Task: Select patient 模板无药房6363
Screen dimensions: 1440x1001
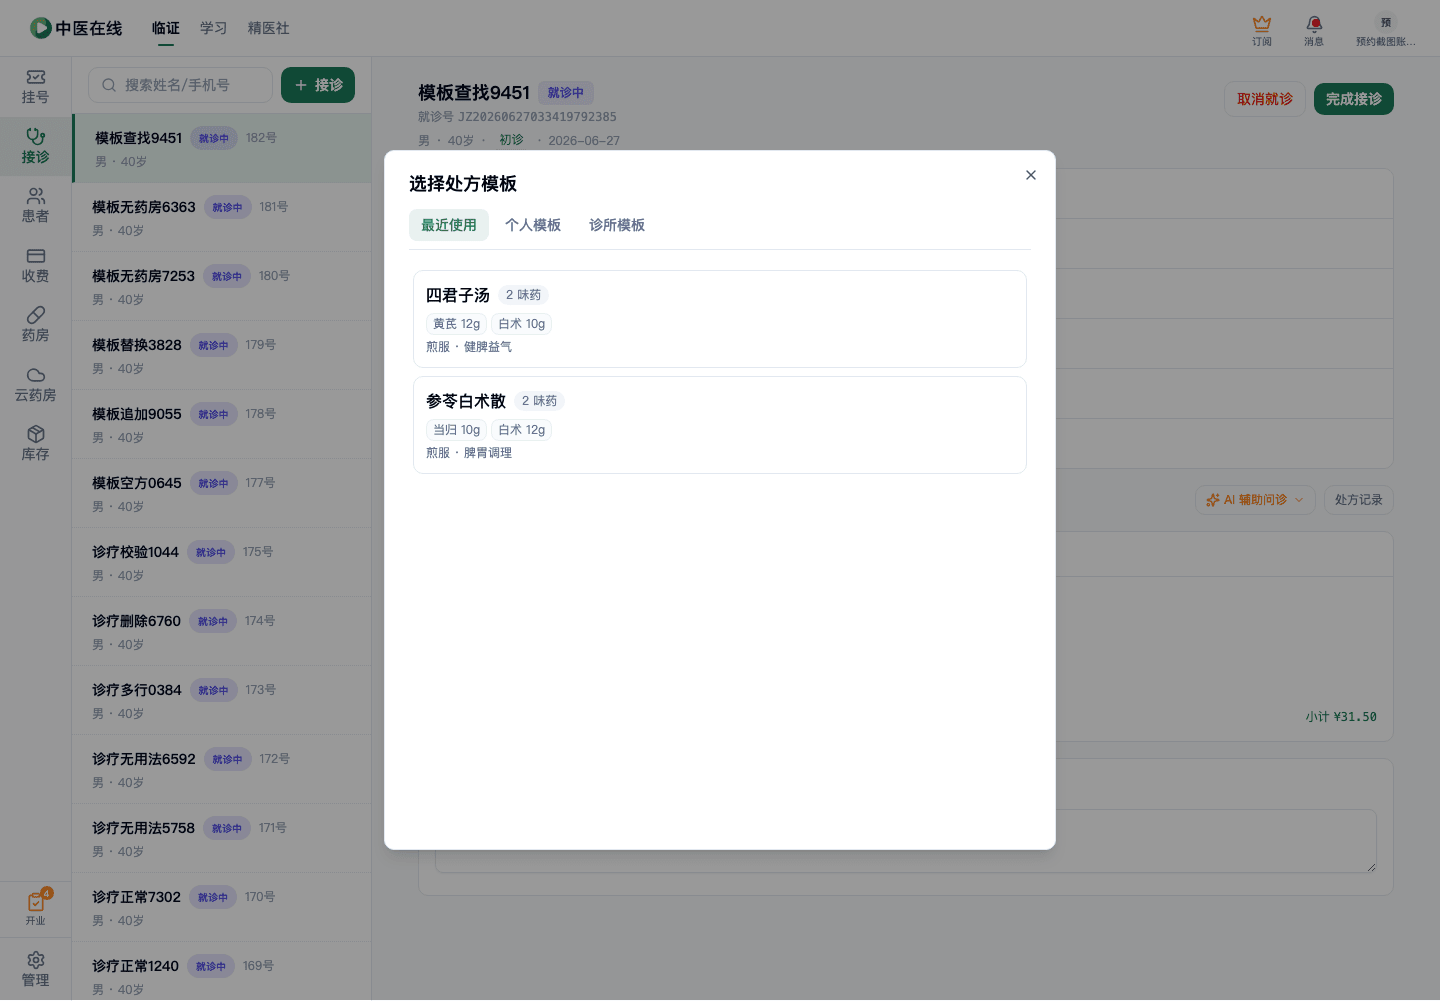Action: 221,217
